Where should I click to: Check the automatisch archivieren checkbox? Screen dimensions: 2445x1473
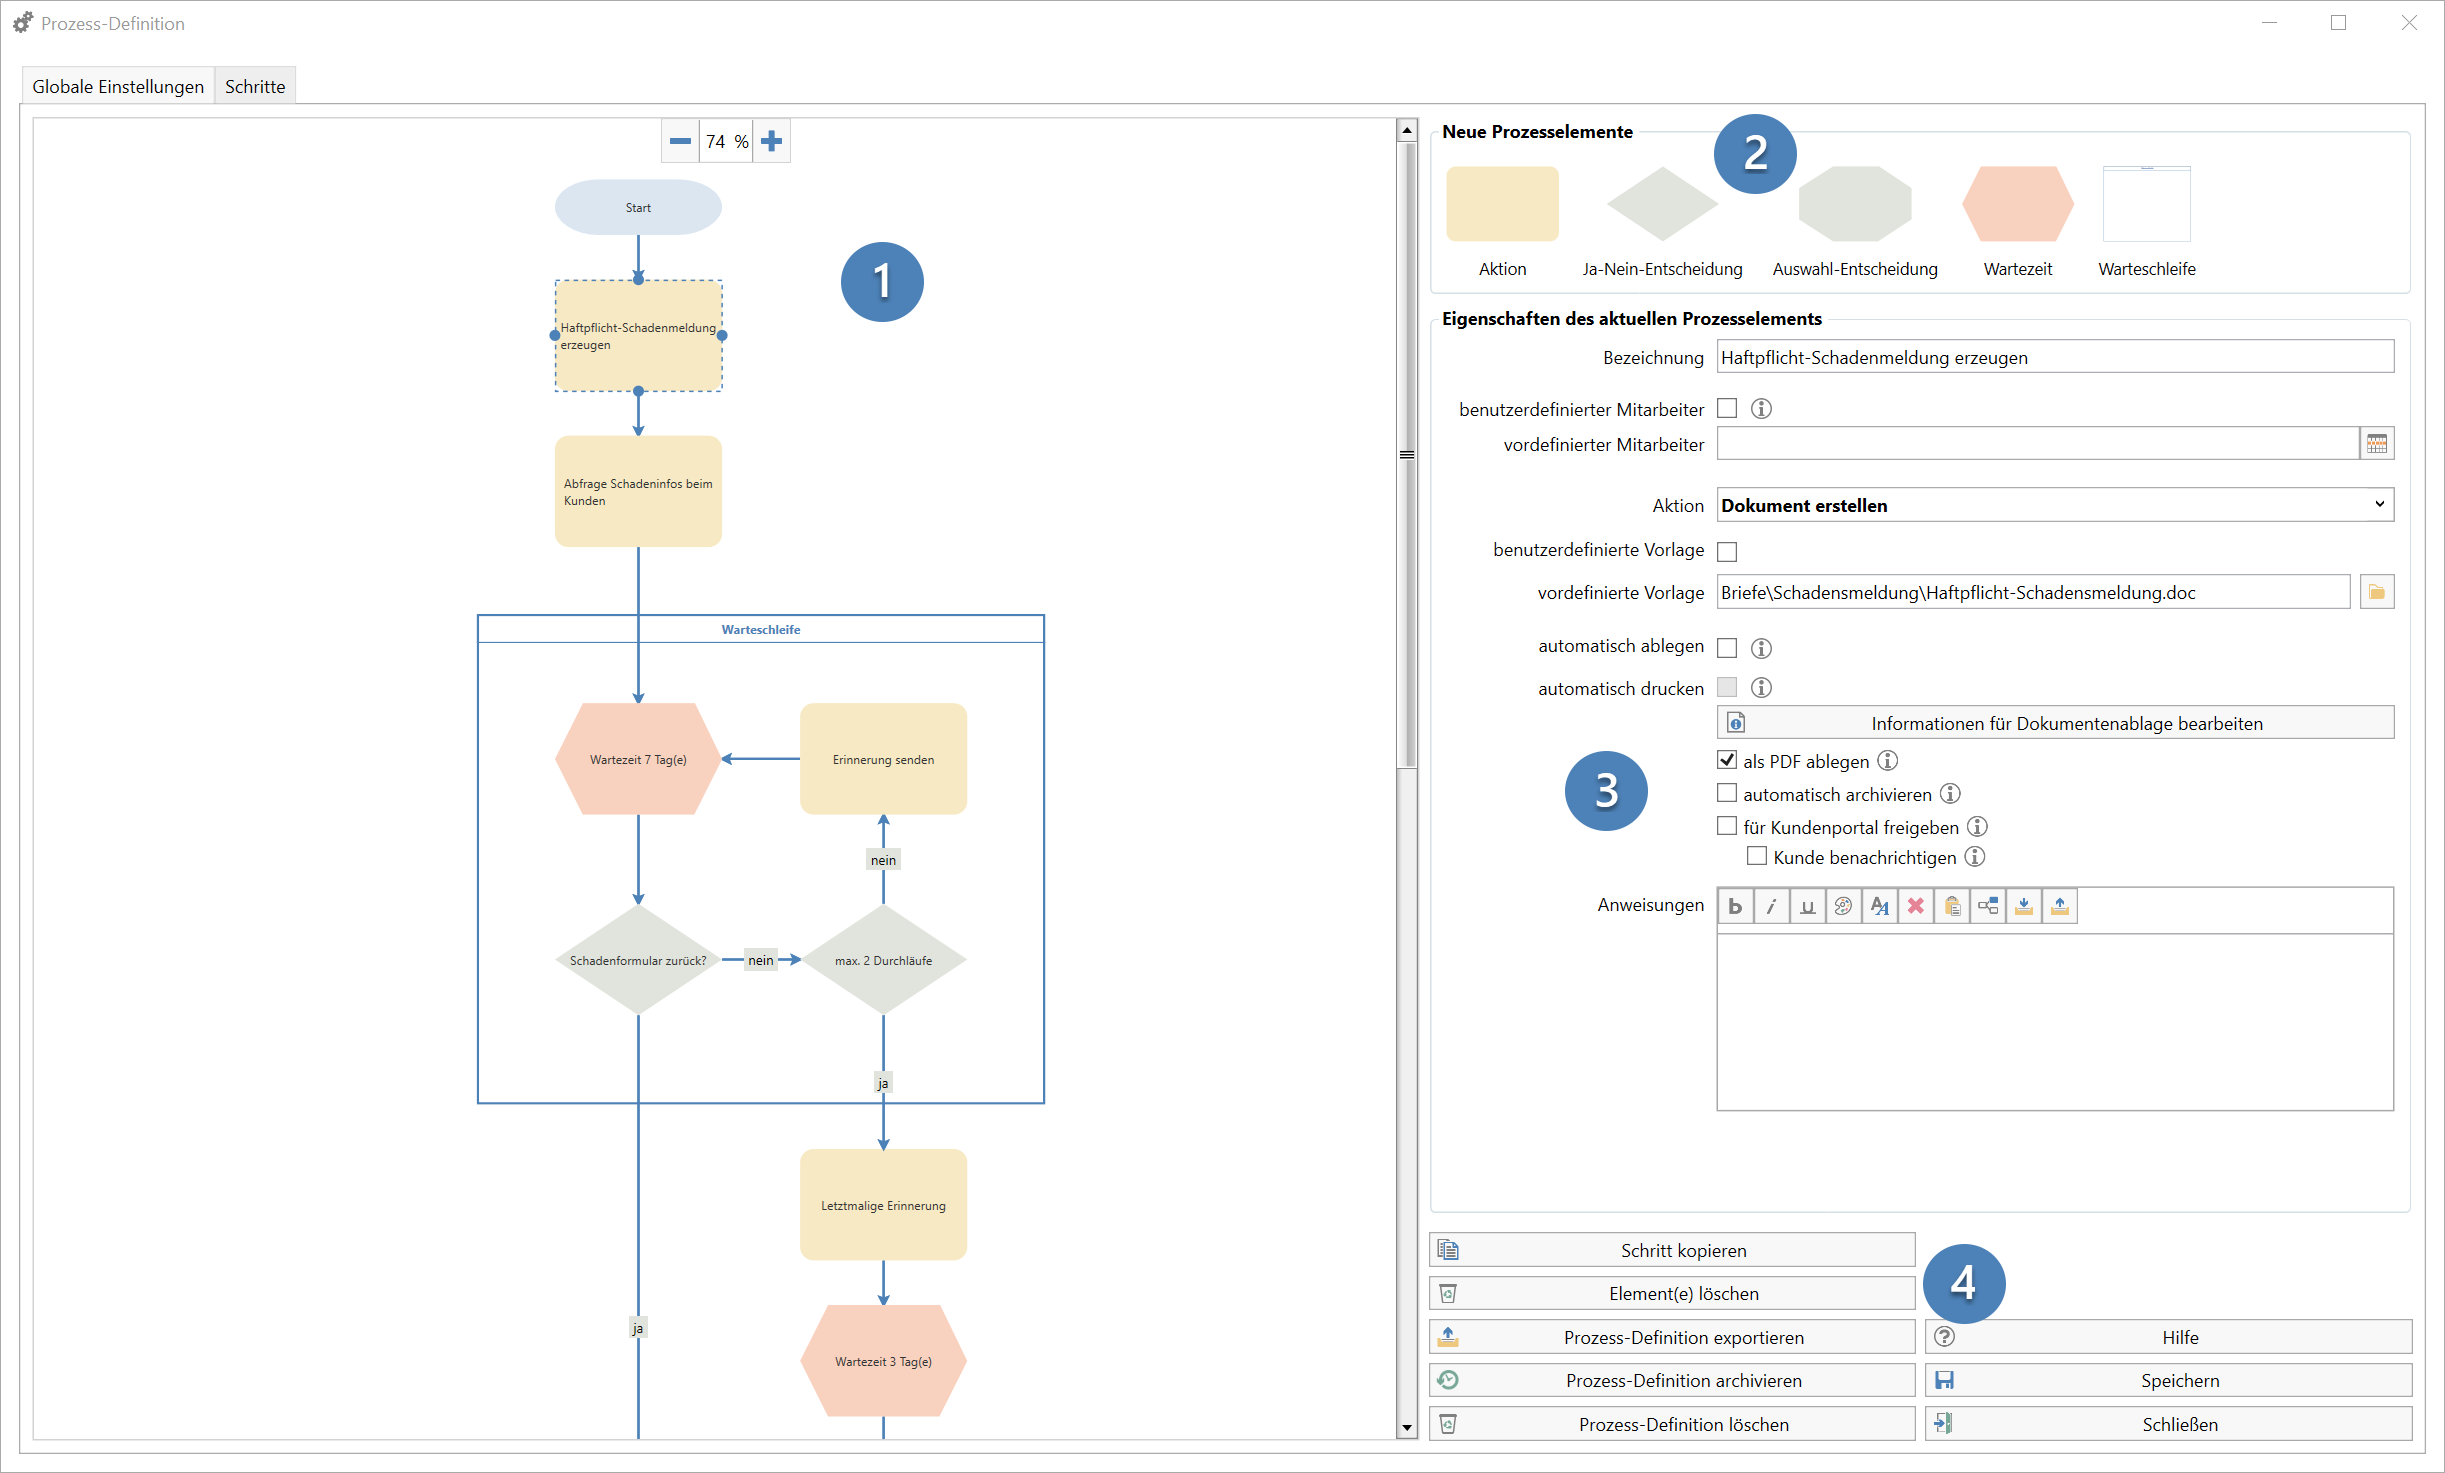1727,793
